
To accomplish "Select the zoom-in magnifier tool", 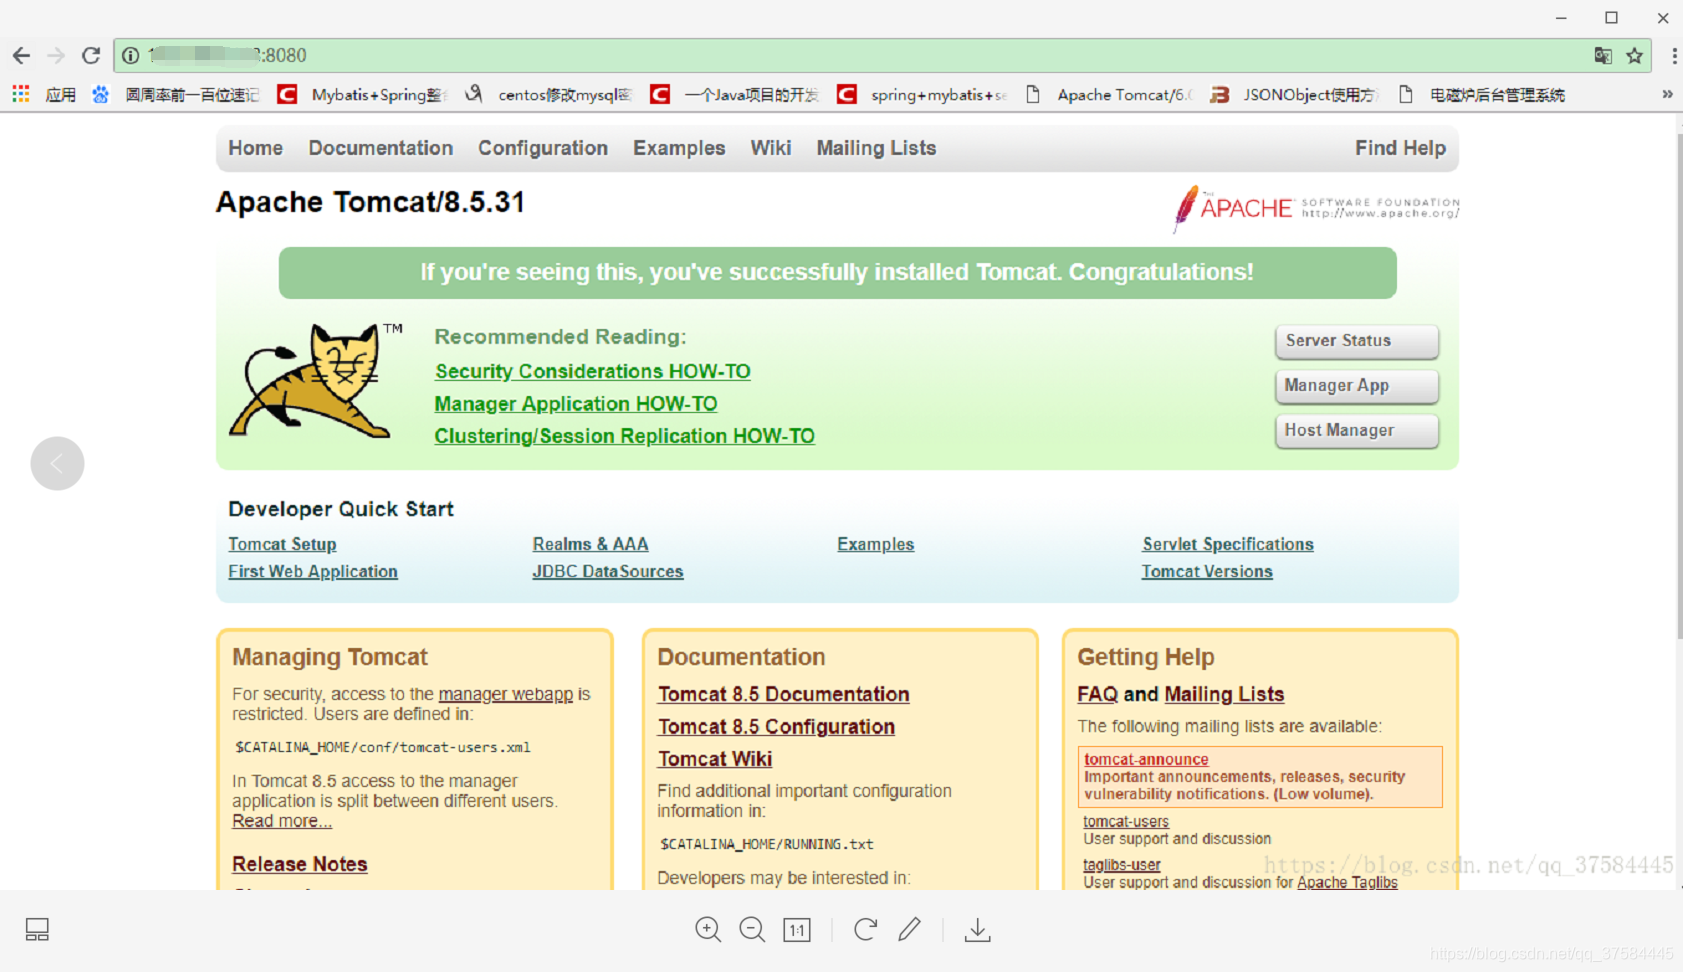I will pyautogui.click(x=708, y=929).
